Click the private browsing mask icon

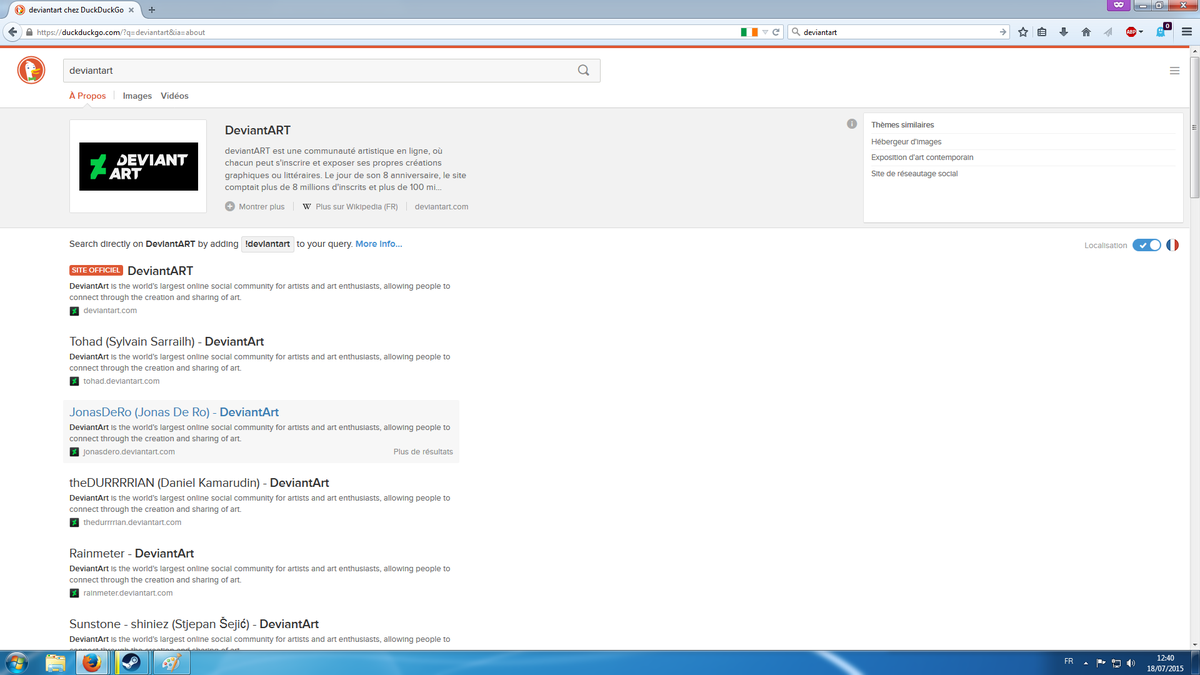pyautogui.click(x=1119, y=5)
